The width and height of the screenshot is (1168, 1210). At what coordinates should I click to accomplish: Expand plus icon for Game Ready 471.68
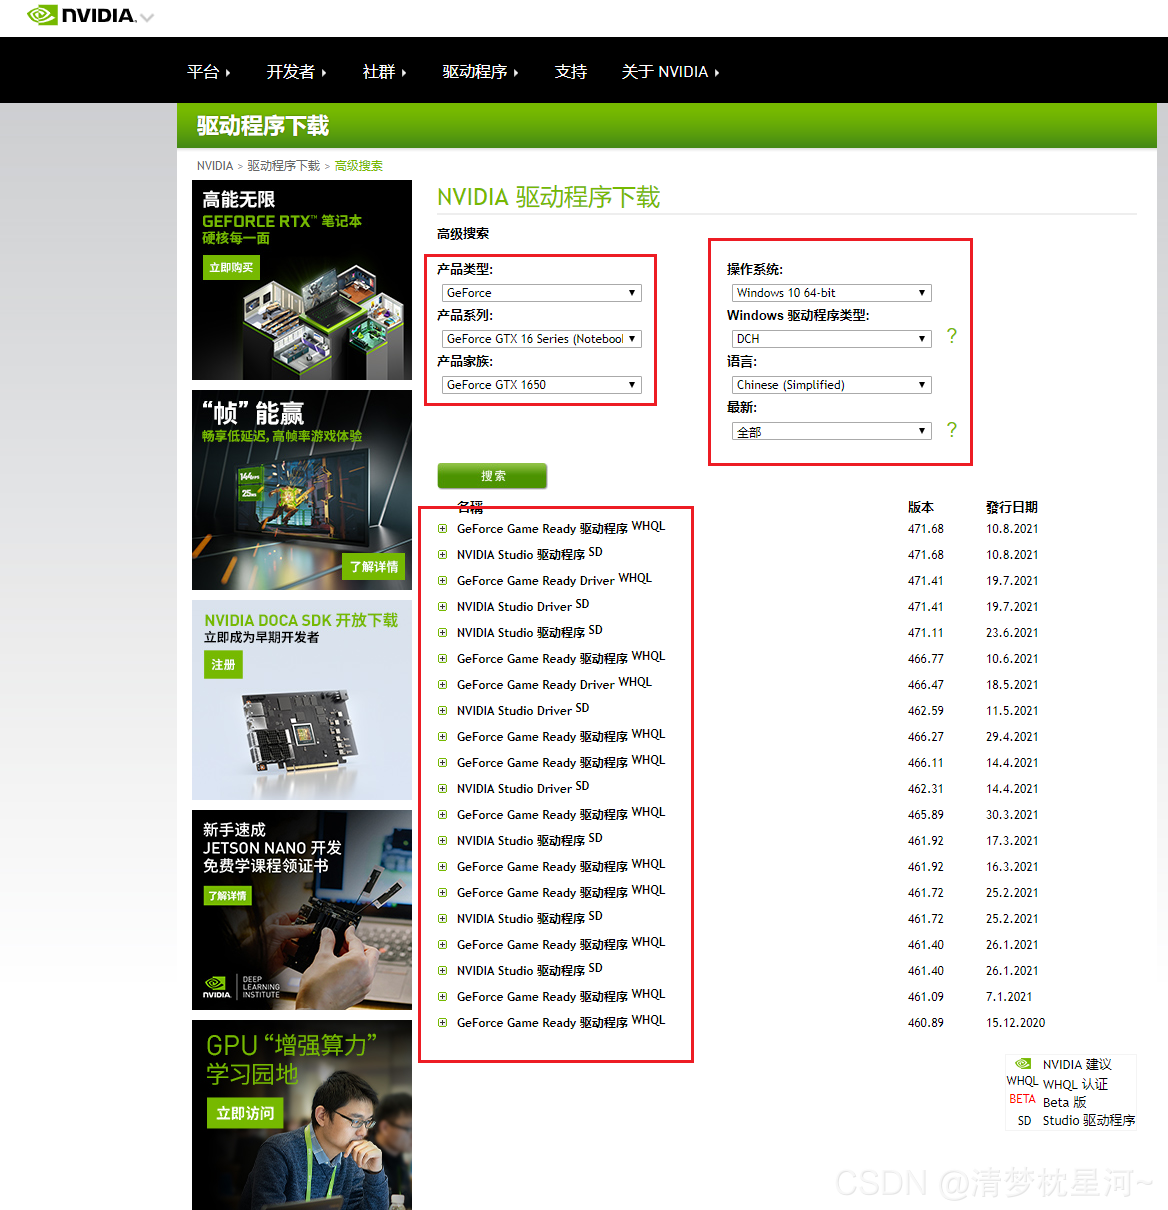coord(442,529)
